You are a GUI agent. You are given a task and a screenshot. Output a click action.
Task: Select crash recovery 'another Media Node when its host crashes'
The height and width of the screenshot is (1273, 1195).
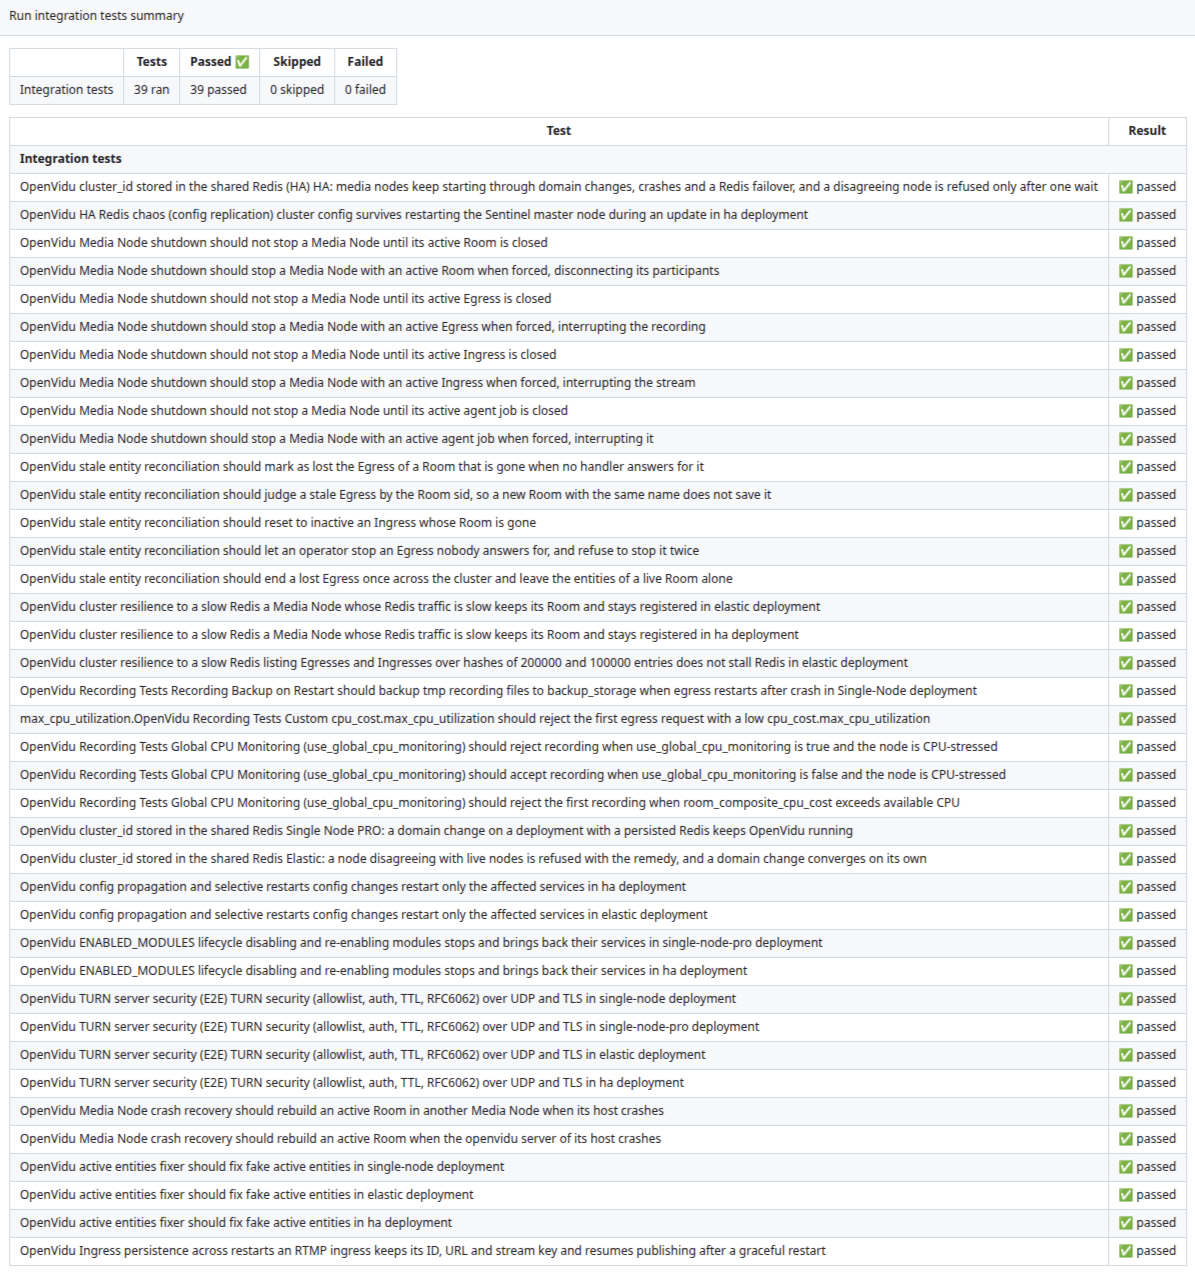point(342,1111)
